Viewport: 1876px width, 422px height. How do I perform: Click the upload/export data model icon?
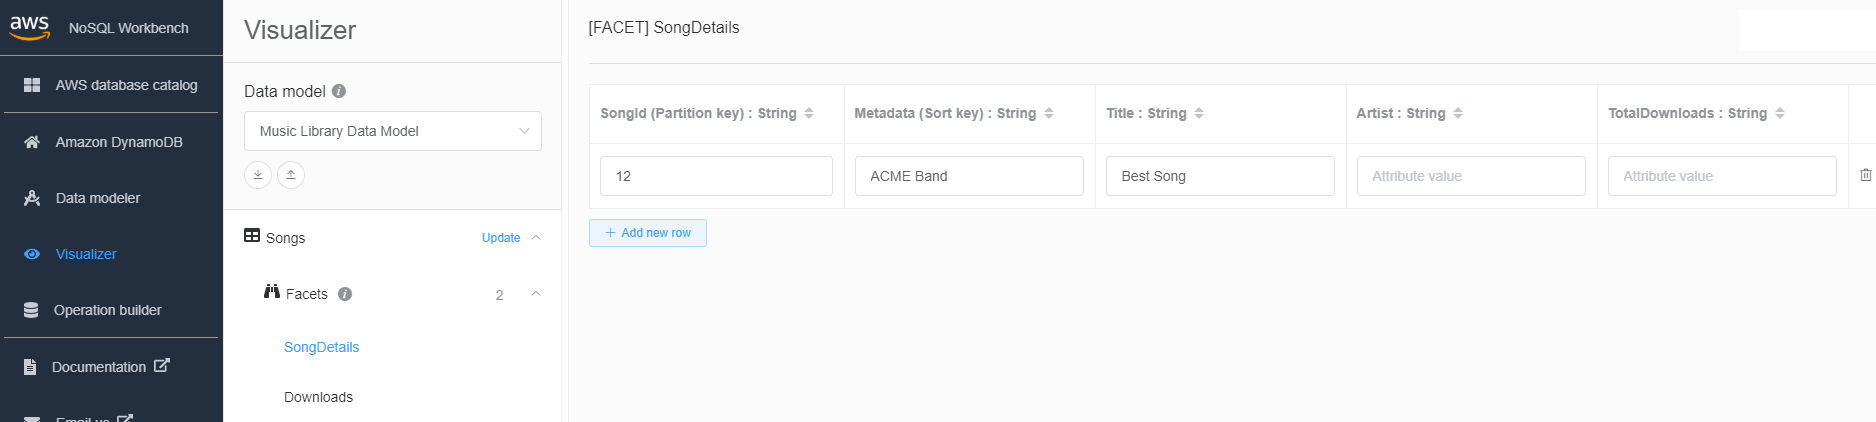(x=291, y=175)
